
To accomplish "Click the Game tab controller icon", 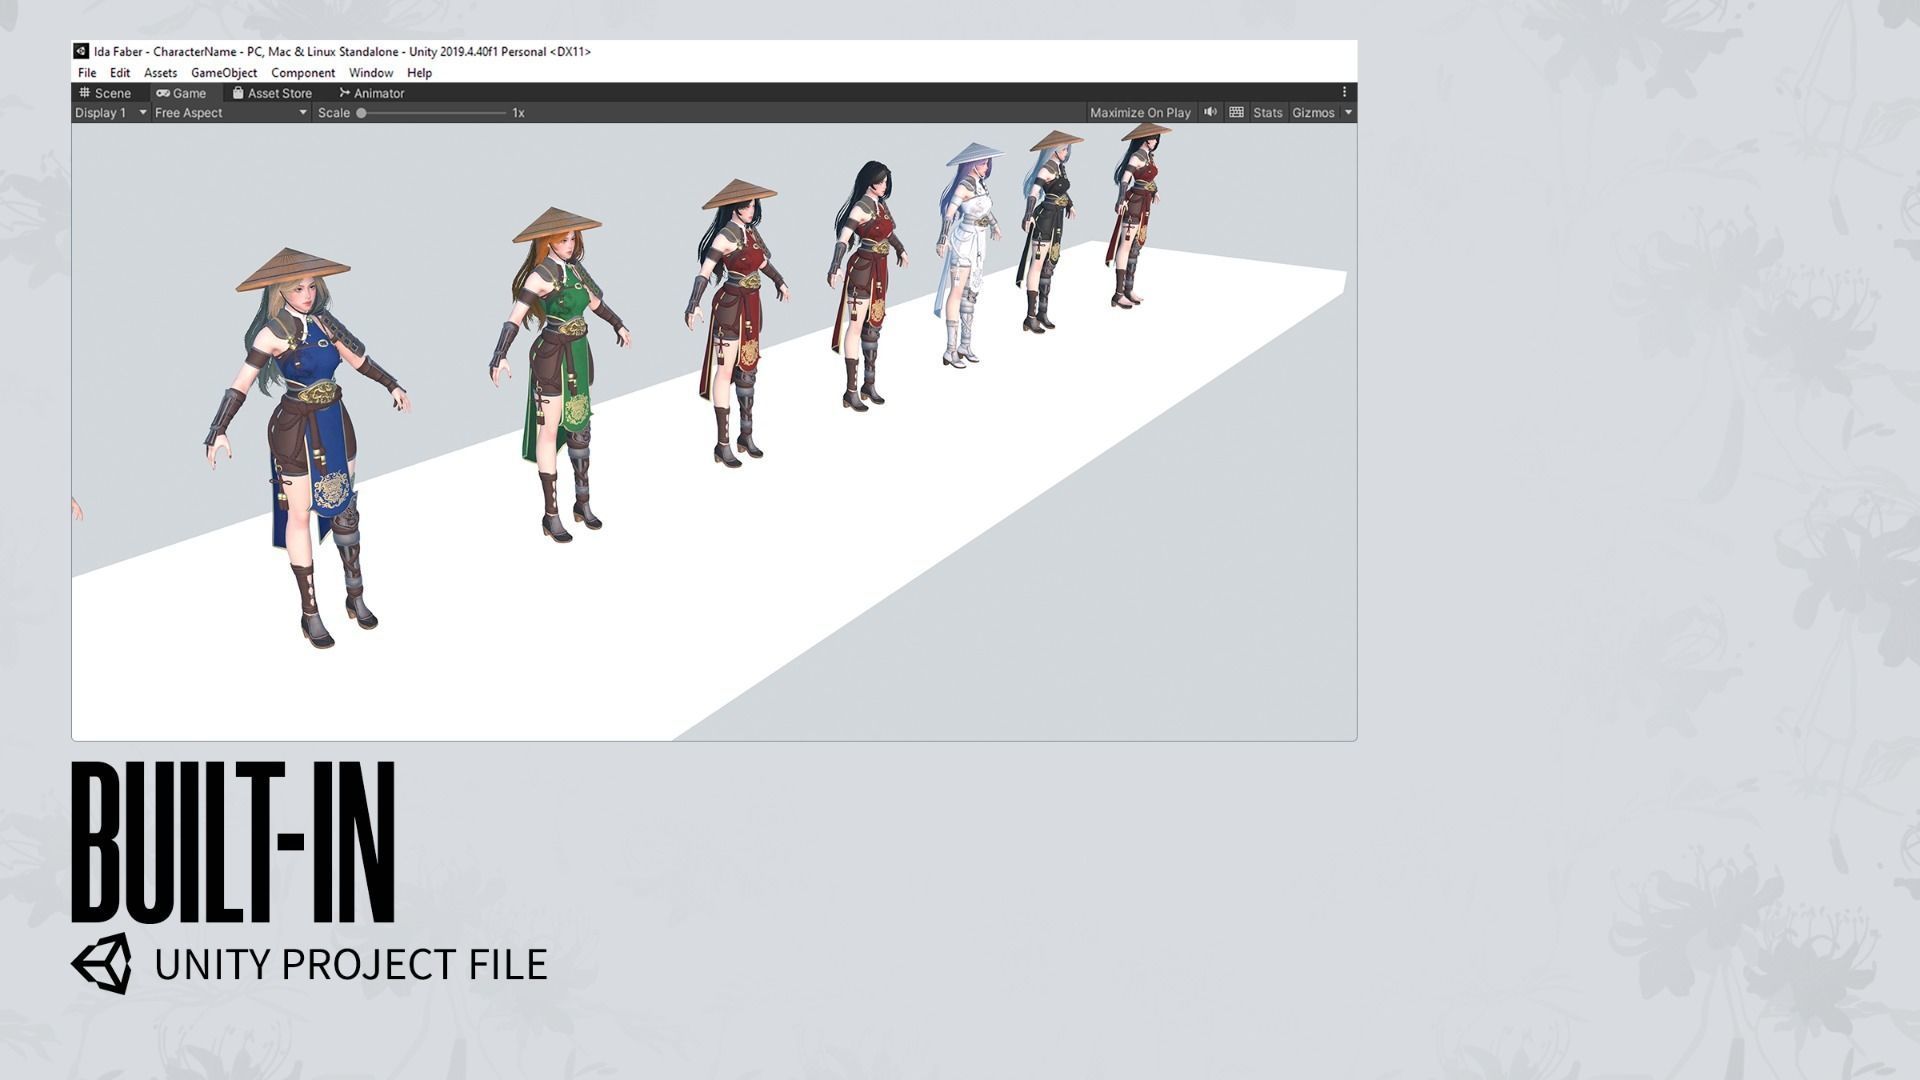I will click(x=163, y=93).
